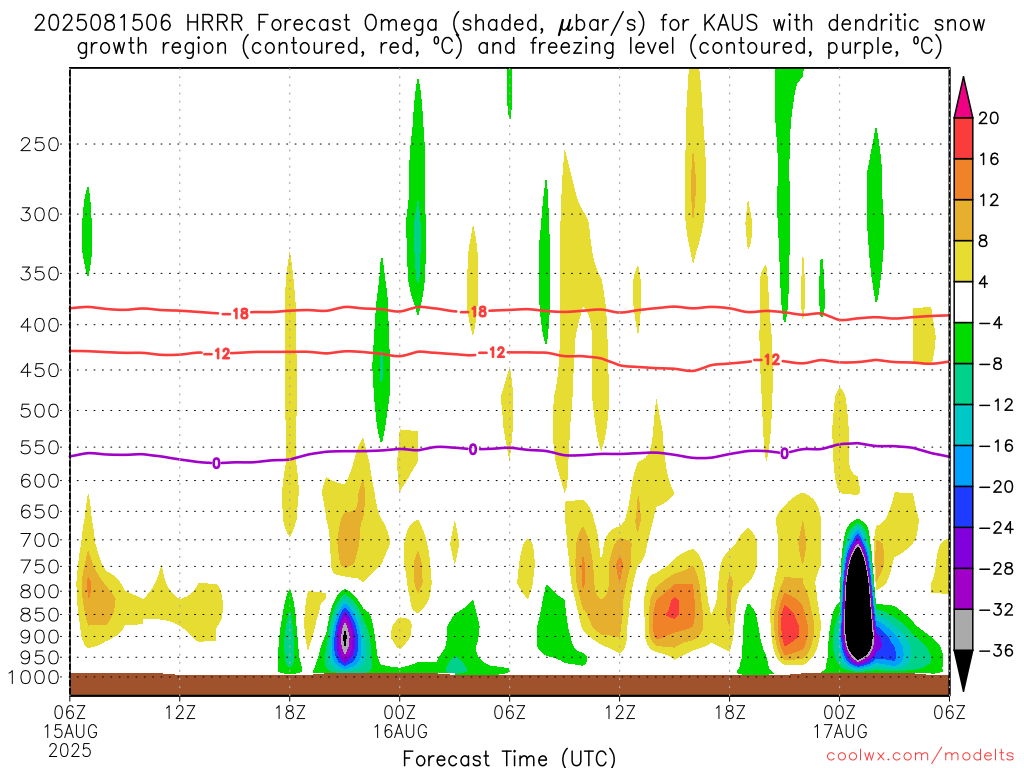Select the 550 pressure level label

(40, 447)
